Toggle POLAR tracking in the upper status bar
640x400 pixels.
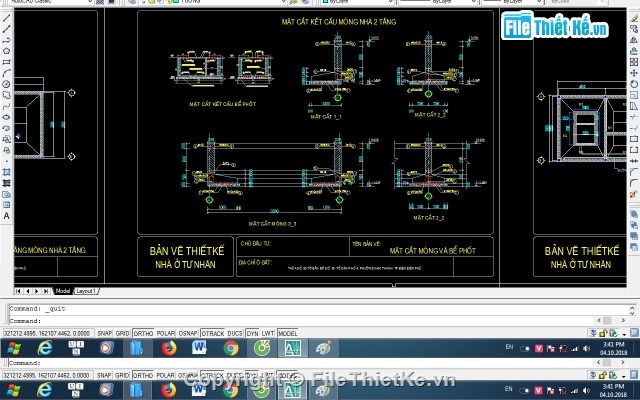(166, 333)
